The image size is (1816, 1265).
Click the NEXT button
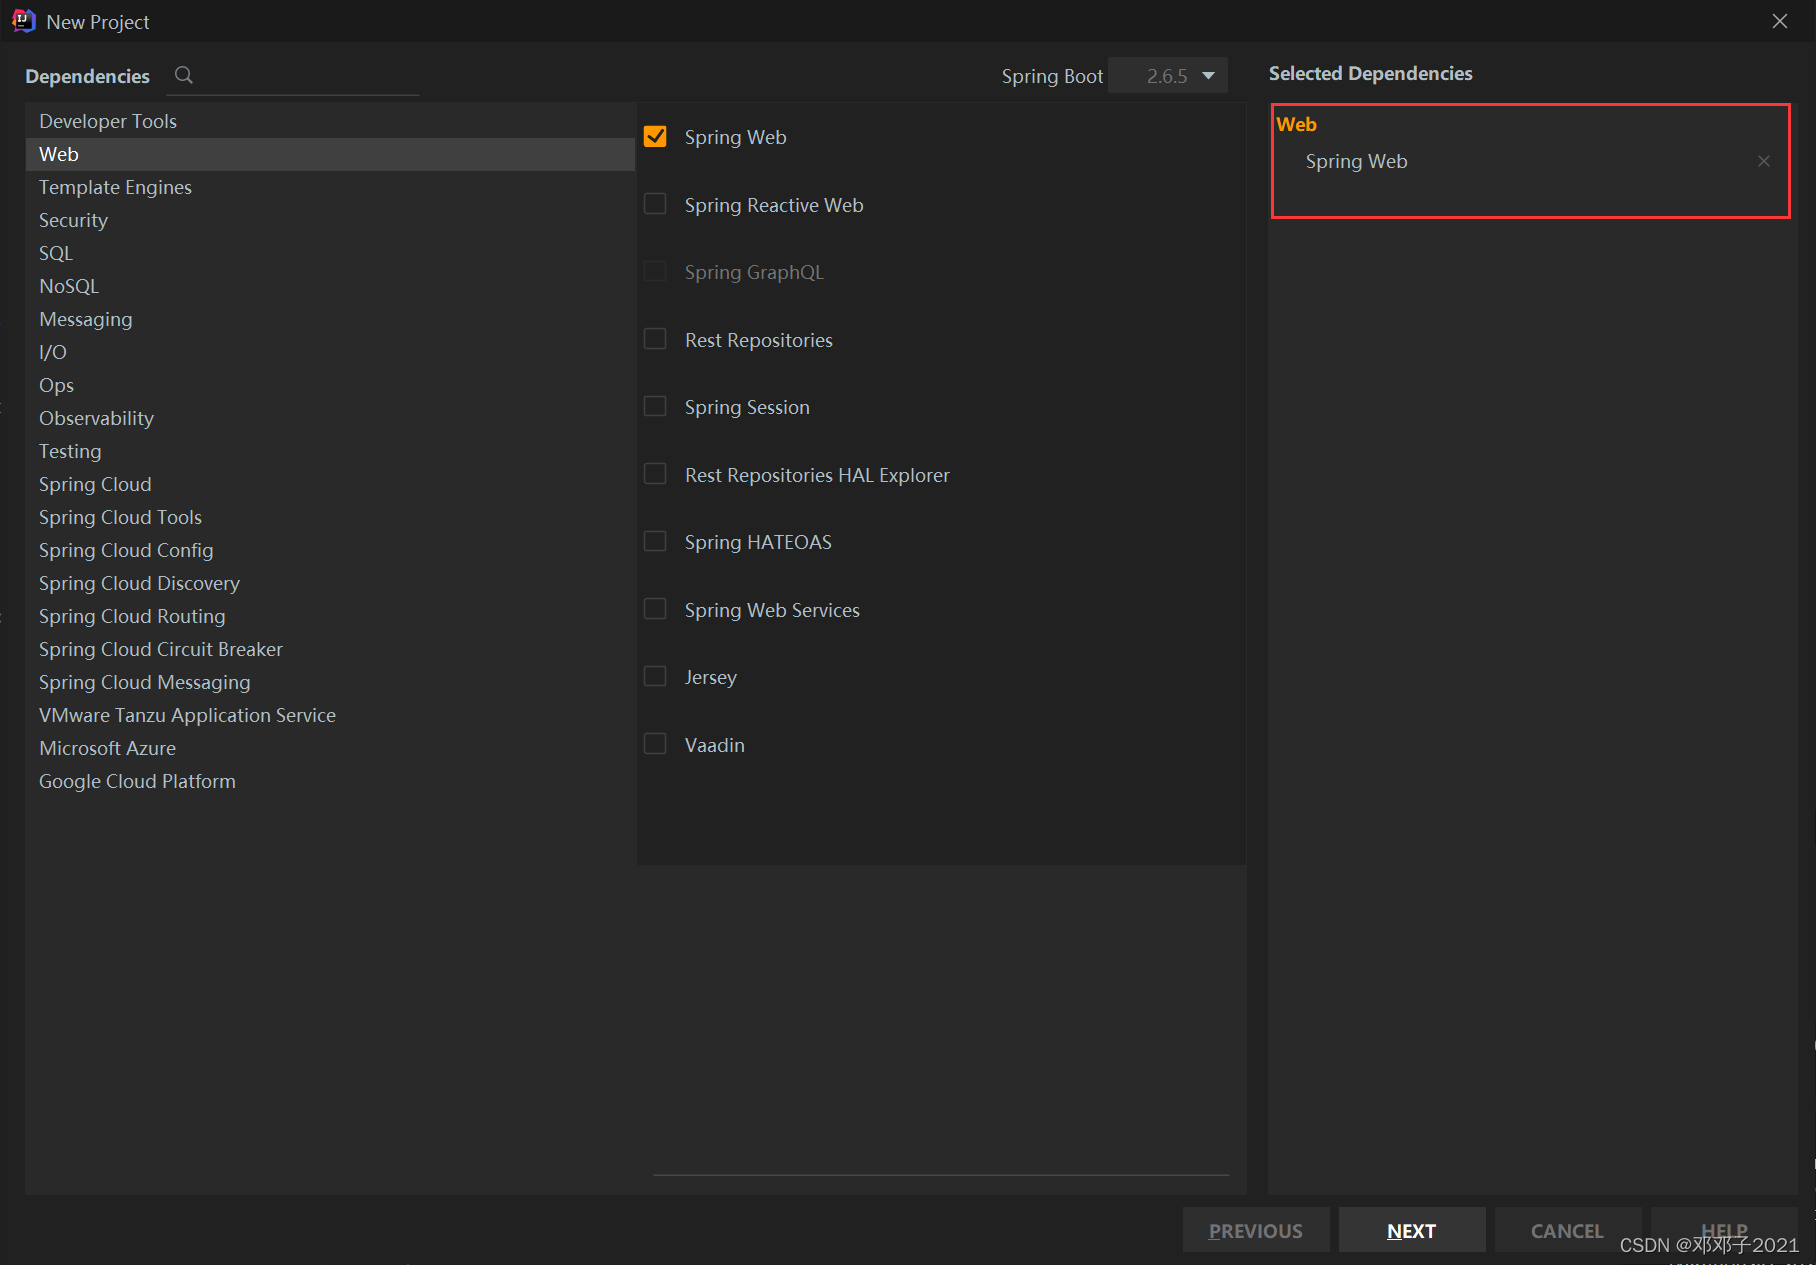(1411, 1230)
